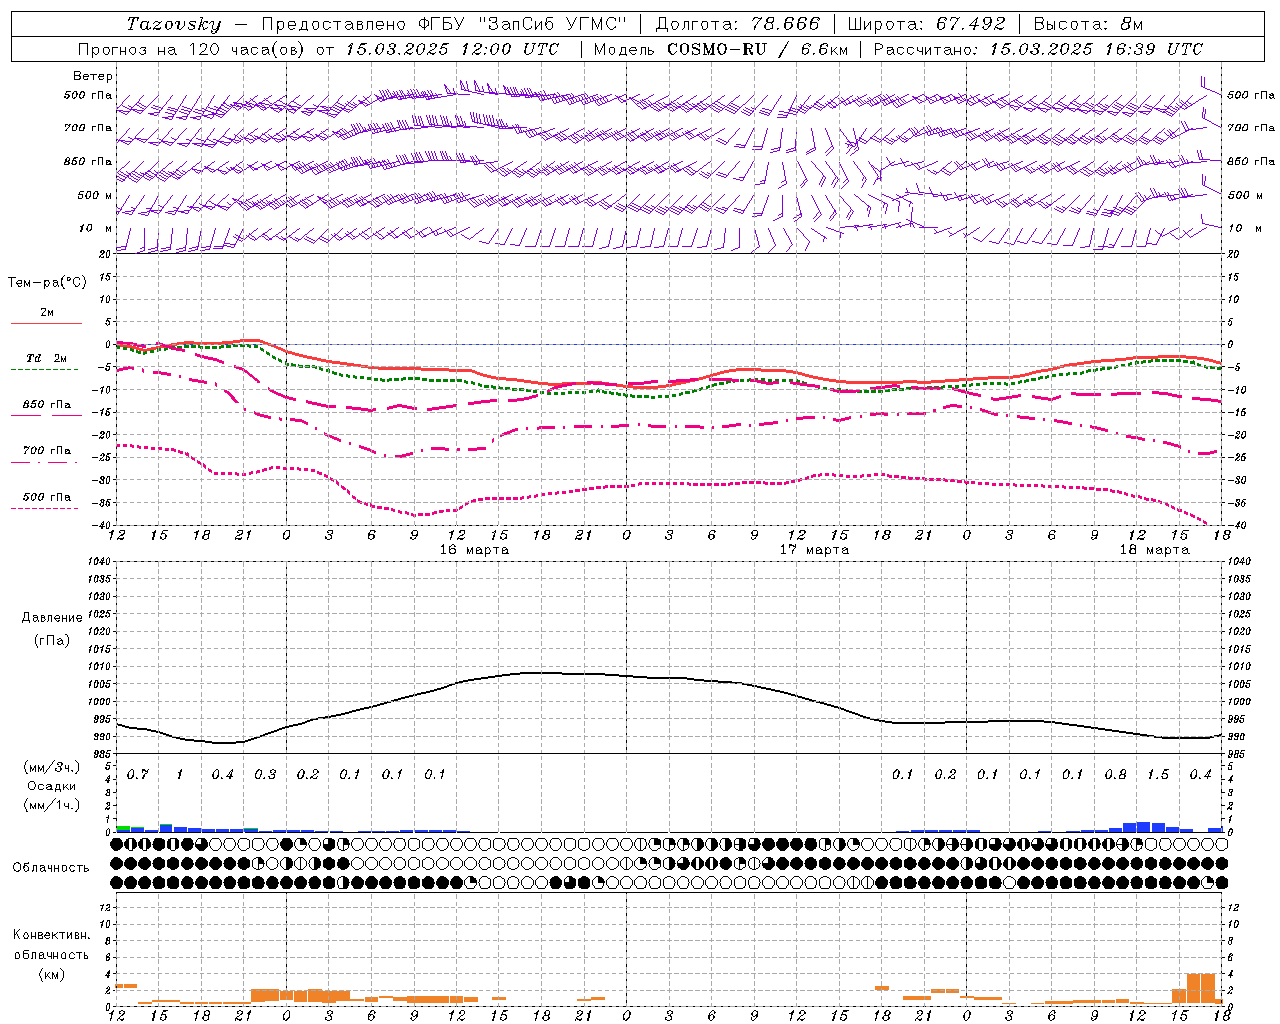Click the Ветер panel label

click(x=93, y=76)
